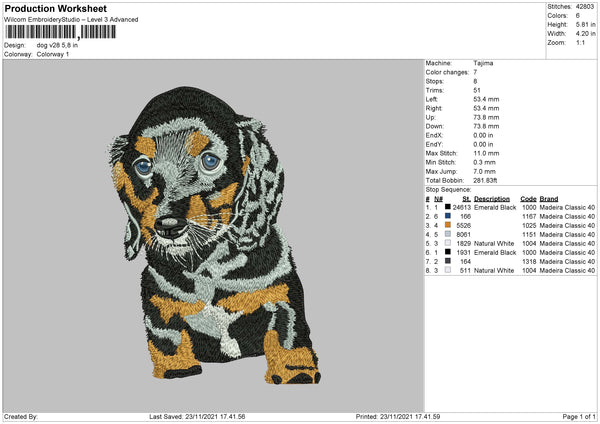The height and width of the screenshot is (424, 600).
Task: Click the 'Brand' column header
Action: pos(549,199)
